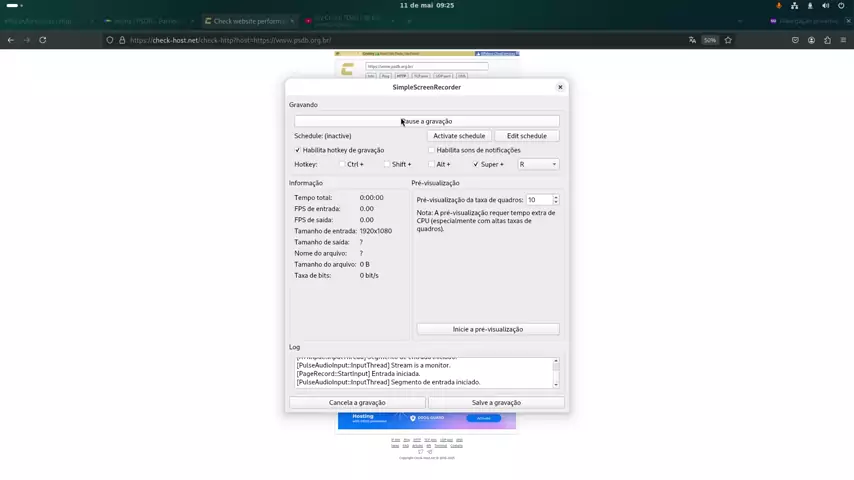Image resolution: width=854 pixels, height=480 pixels.
Task: Open a new browser tab with plus
Action: [x=410, y=21]
